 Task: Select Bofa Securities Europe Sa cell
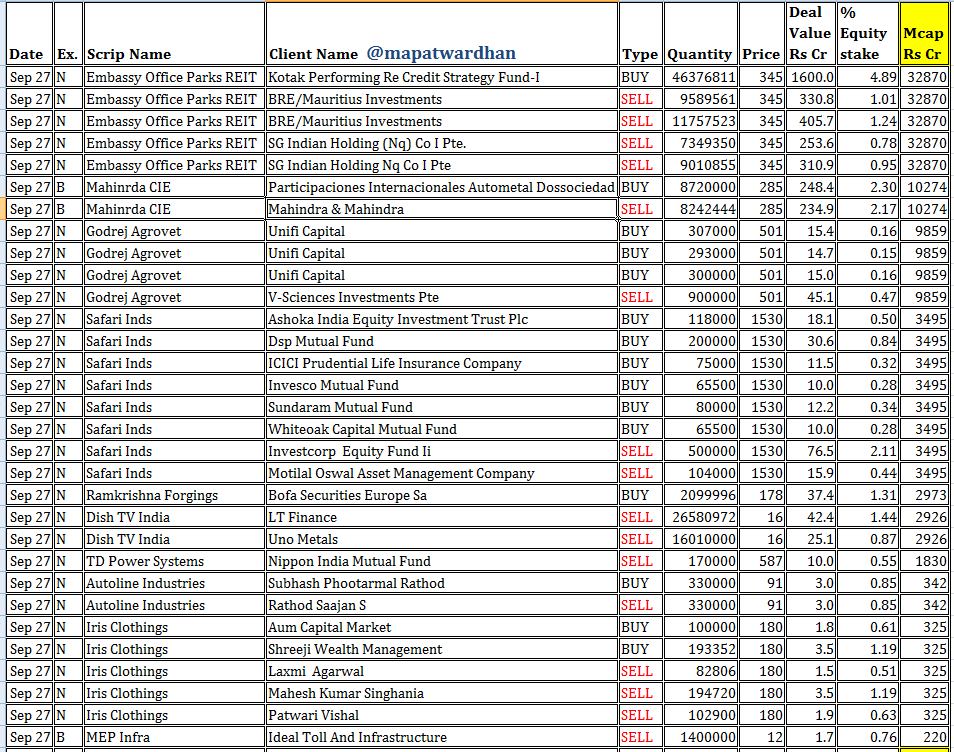pos(442,495)
